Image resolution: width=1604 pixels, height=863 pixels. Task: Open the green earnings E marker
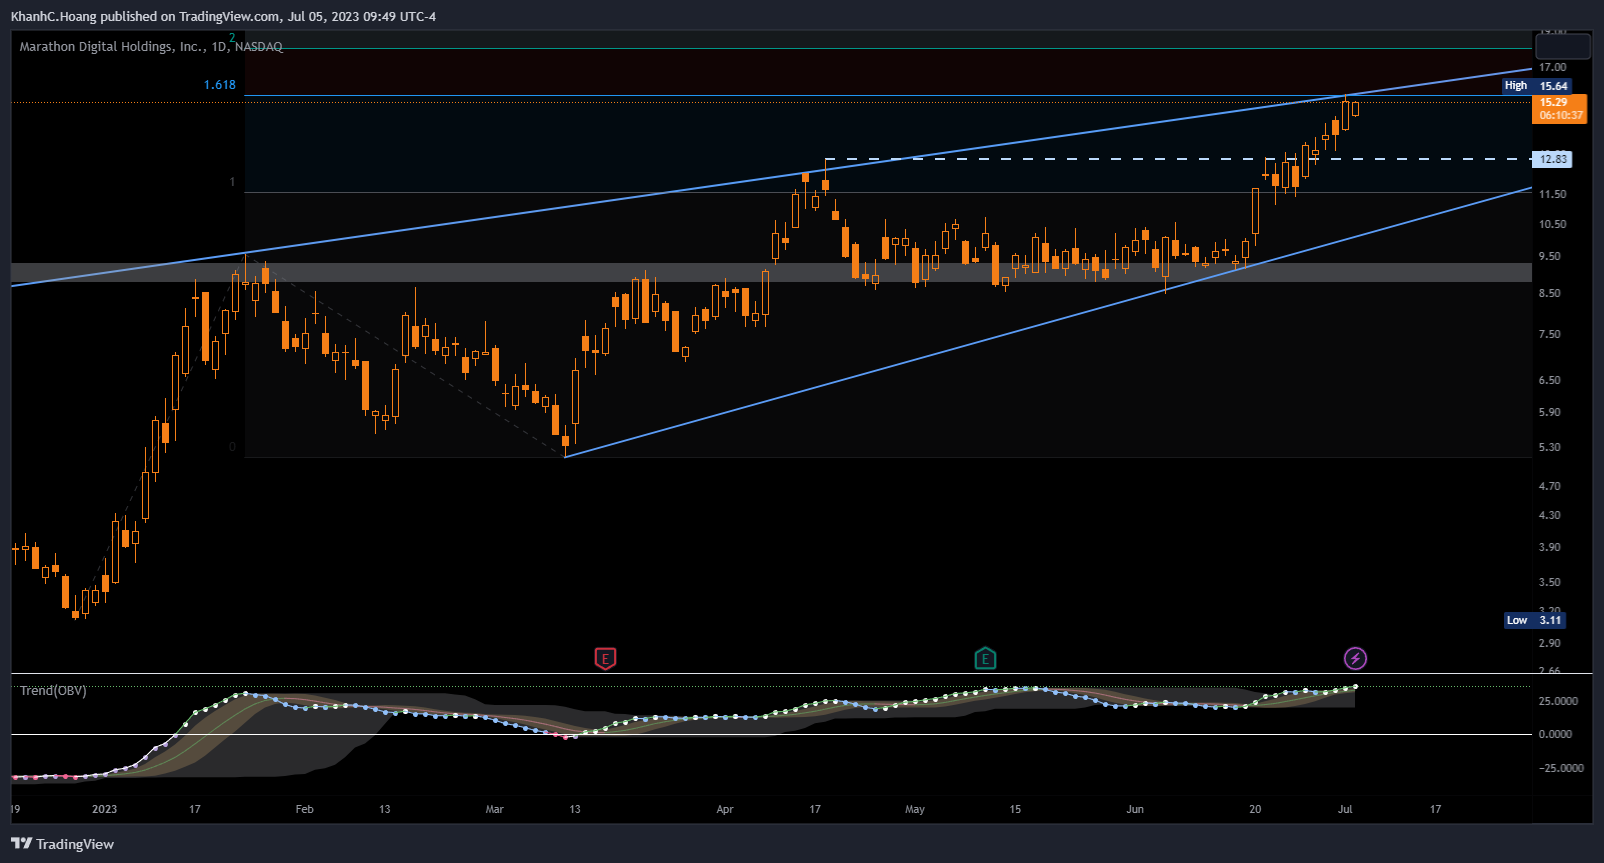(985, 658)
